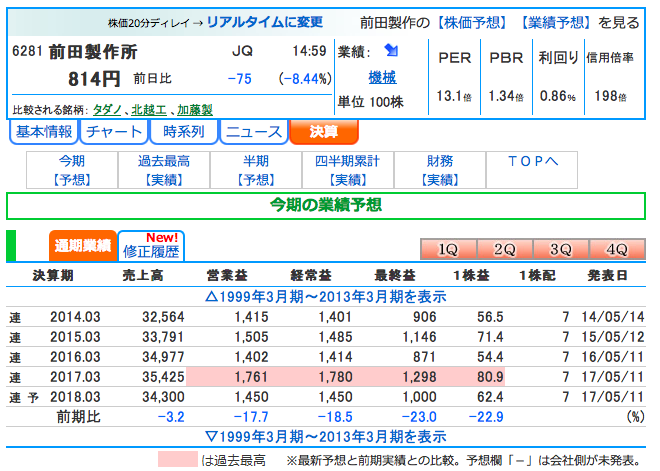
Task: Click the pink 過去最高 legend swatch
Action: 178,459
